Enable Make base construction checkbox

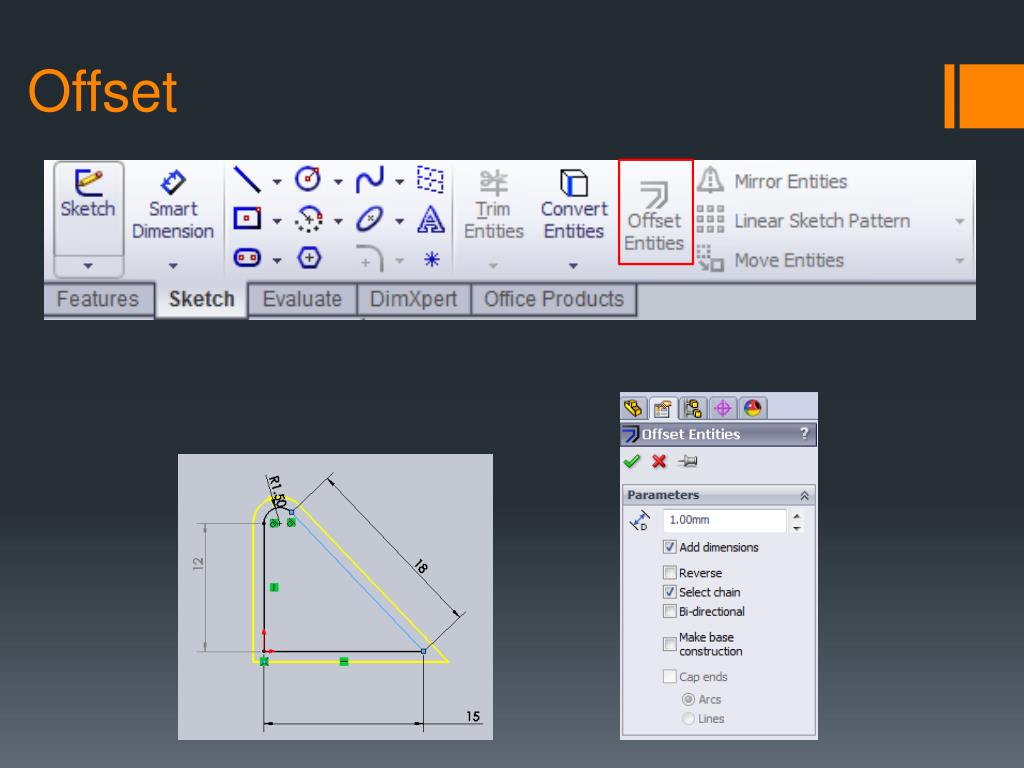click(x=669, y=644)
